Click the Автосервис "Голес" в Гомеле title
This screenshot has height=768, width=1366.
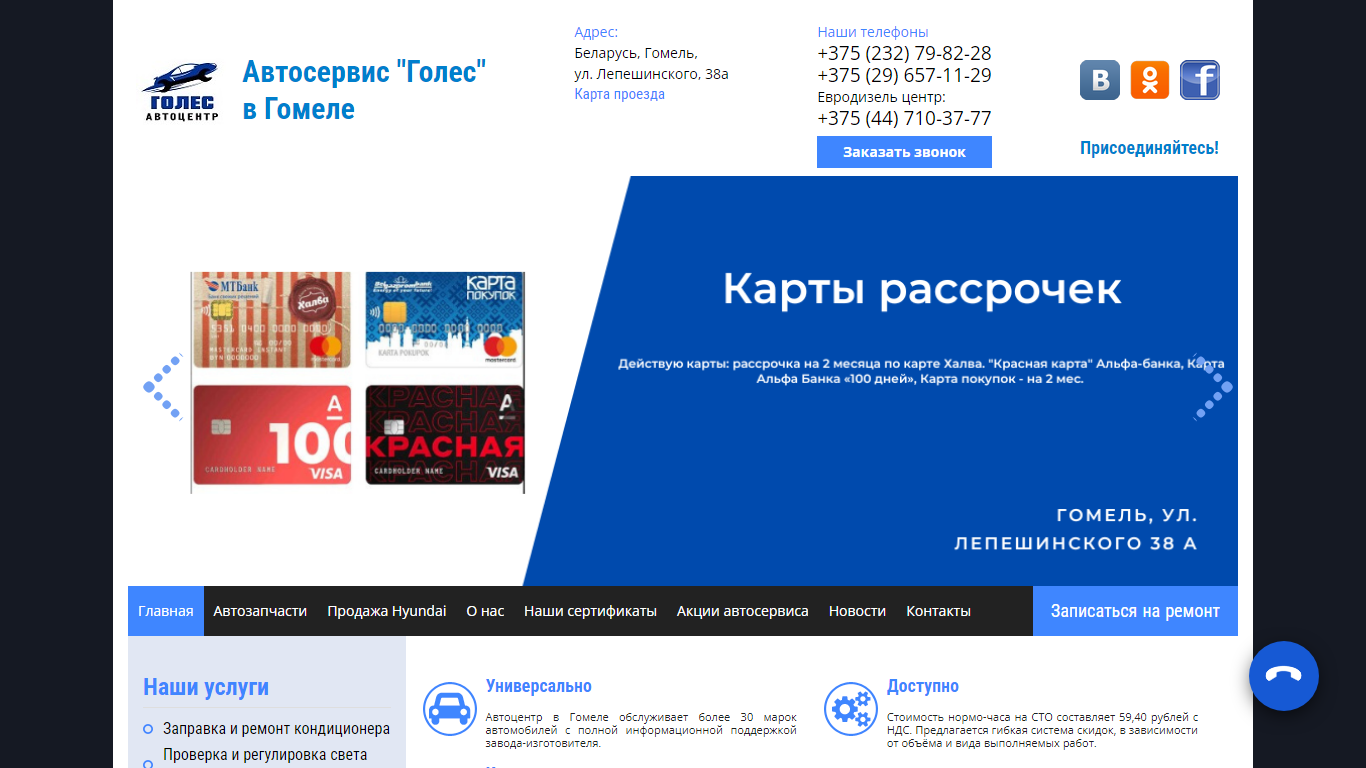point(365,90)
